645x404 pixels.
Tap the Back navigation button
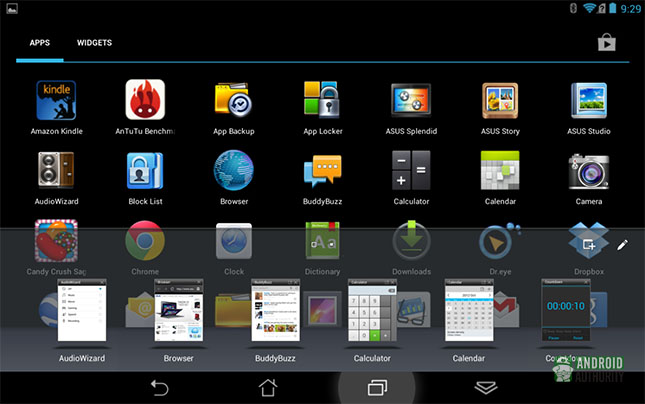click(x=159, y=388)
